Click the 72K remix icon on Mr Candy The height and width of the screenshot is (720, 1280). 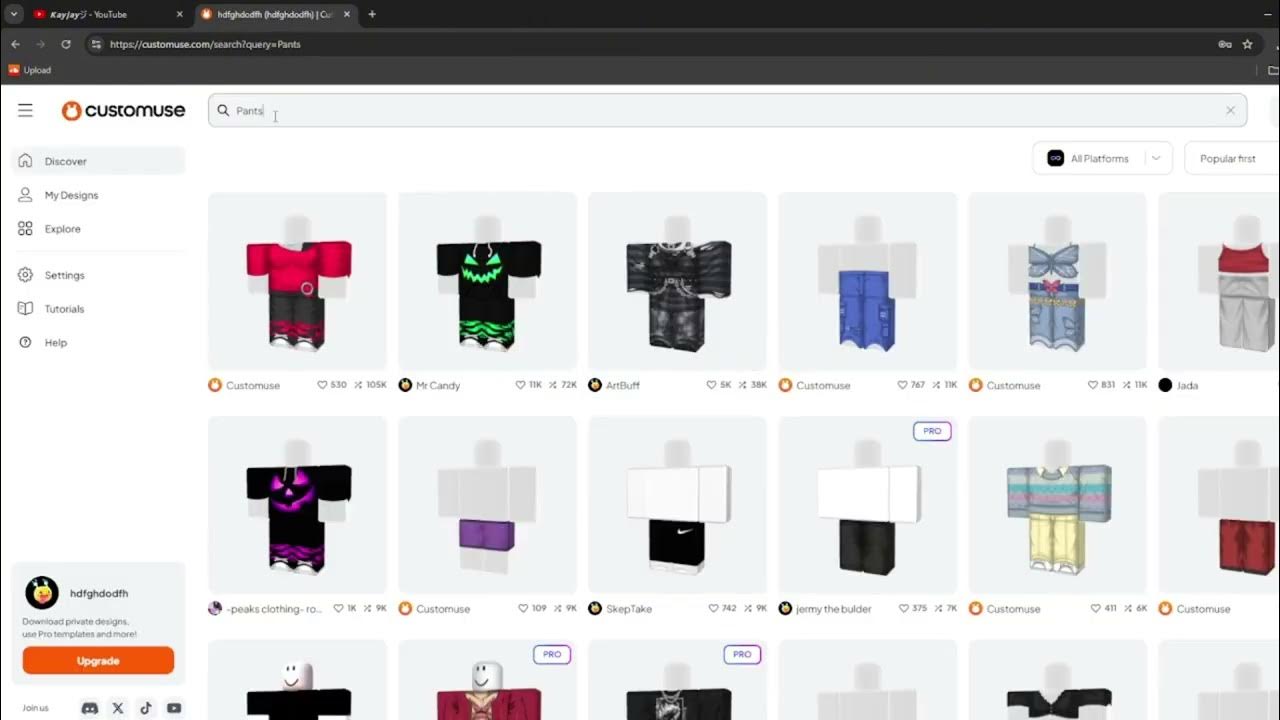coord(554,385)
